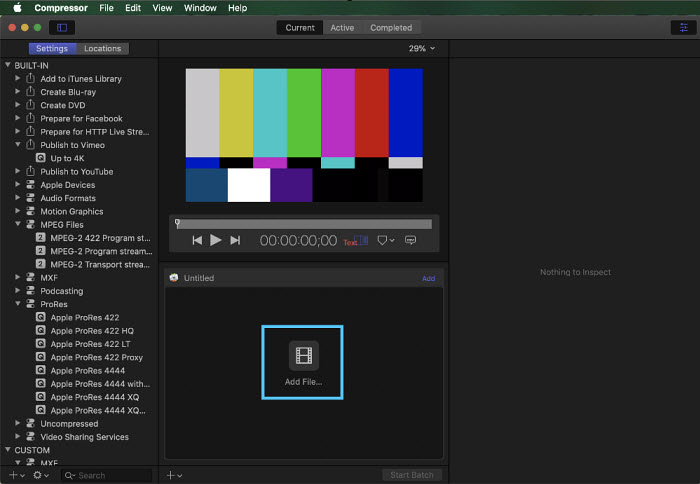The height and width of the screenshot is (484, 700).
Task: Open the File menu
Action: click(x=106, y=8)
